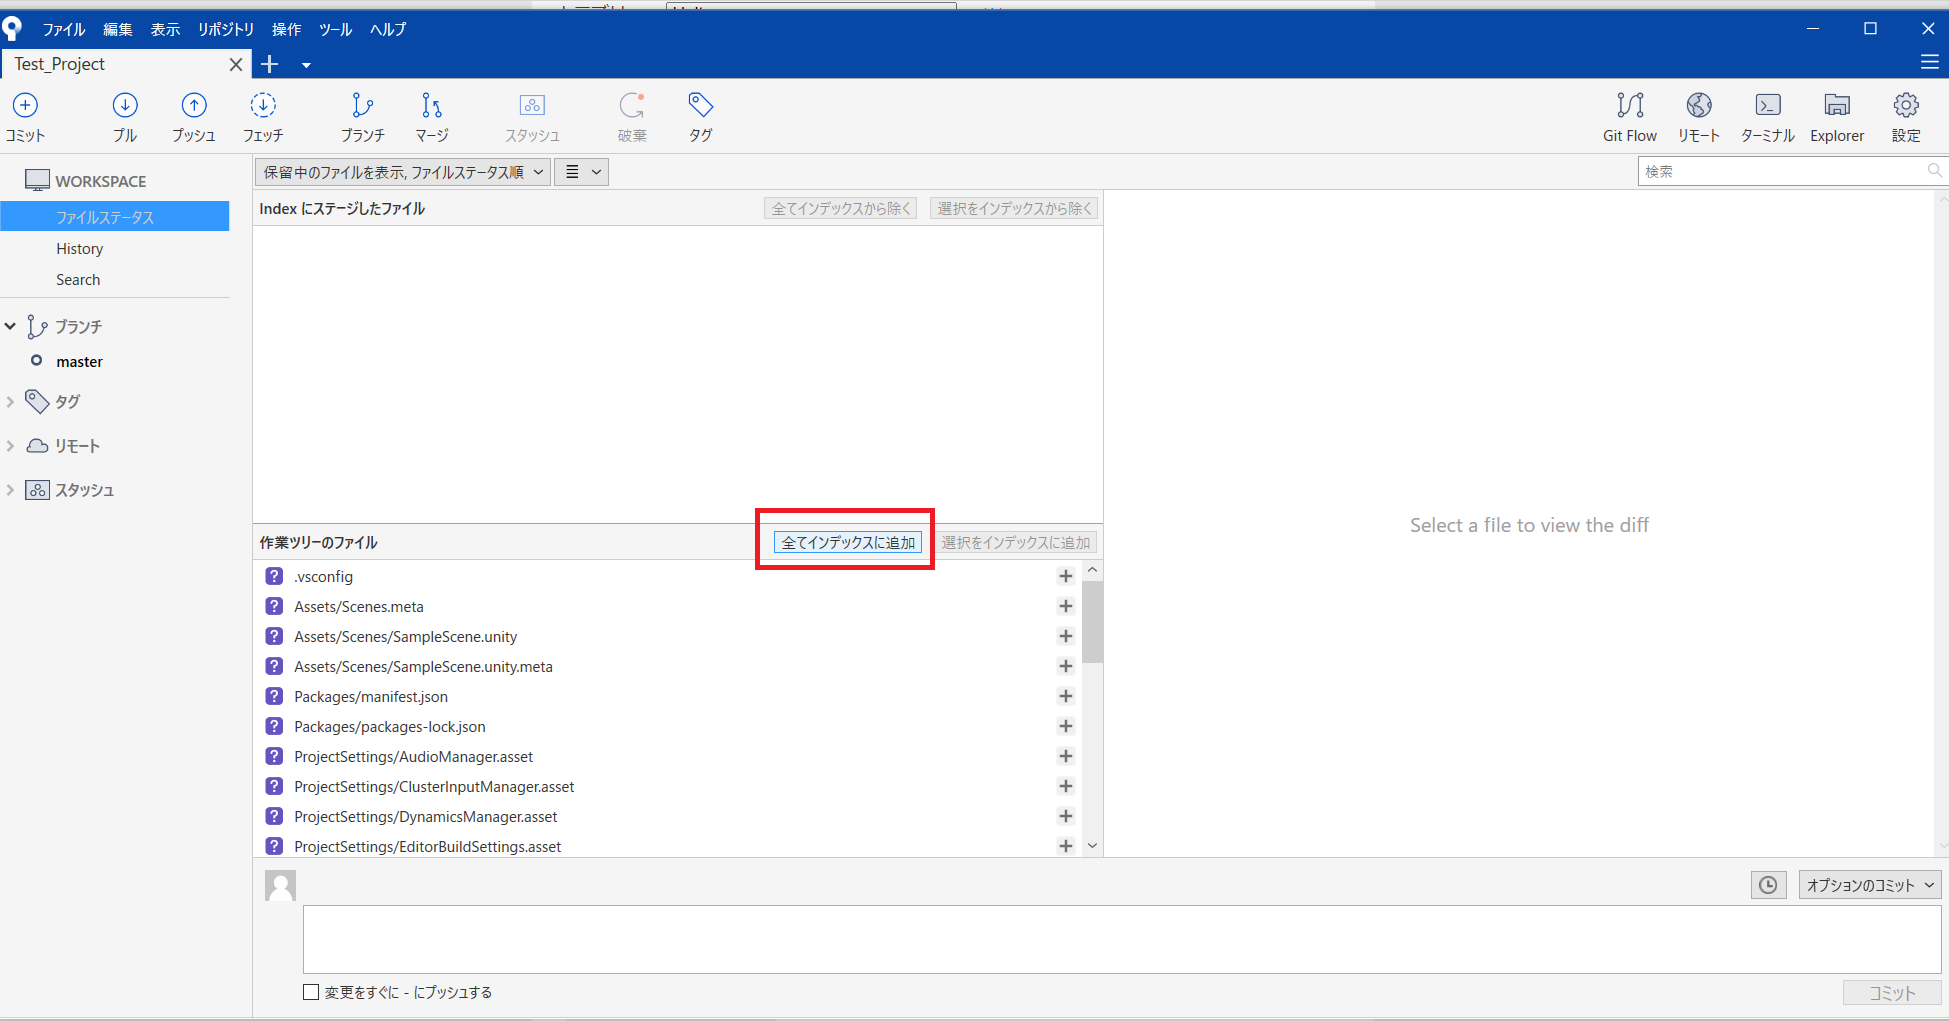Click the search magnifier icon

tap(1934, 171)
